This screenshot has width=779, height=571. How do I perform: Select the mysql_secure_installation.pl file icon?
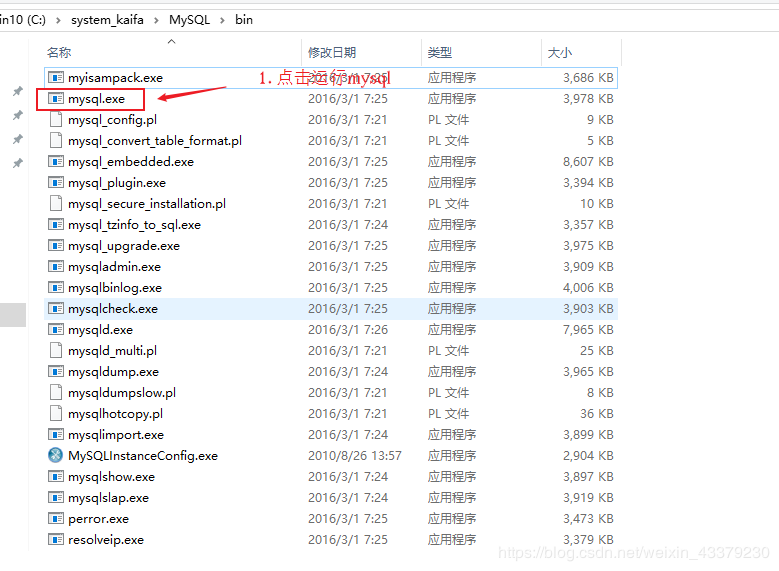pos(56,204)
